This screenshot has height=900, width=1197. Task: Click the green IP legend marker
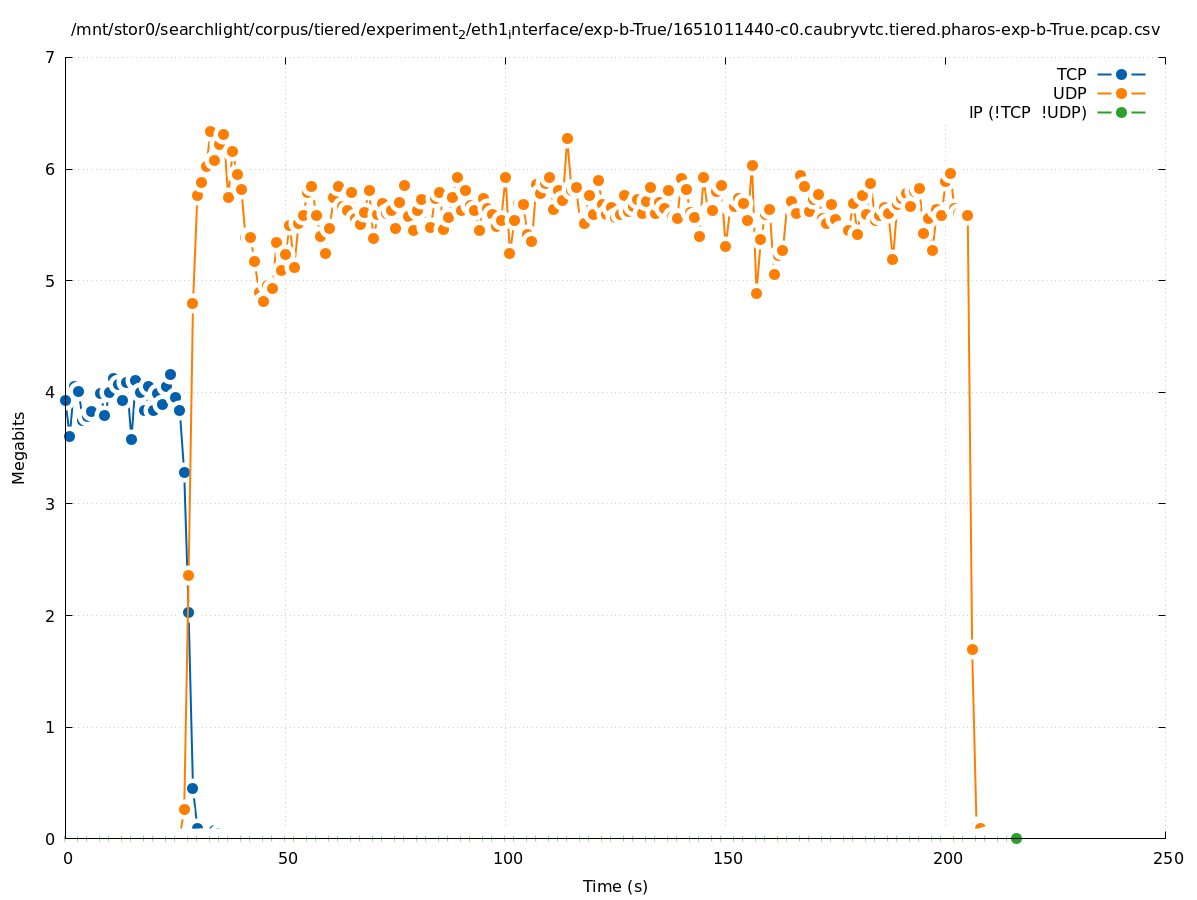click(1121, 112)
